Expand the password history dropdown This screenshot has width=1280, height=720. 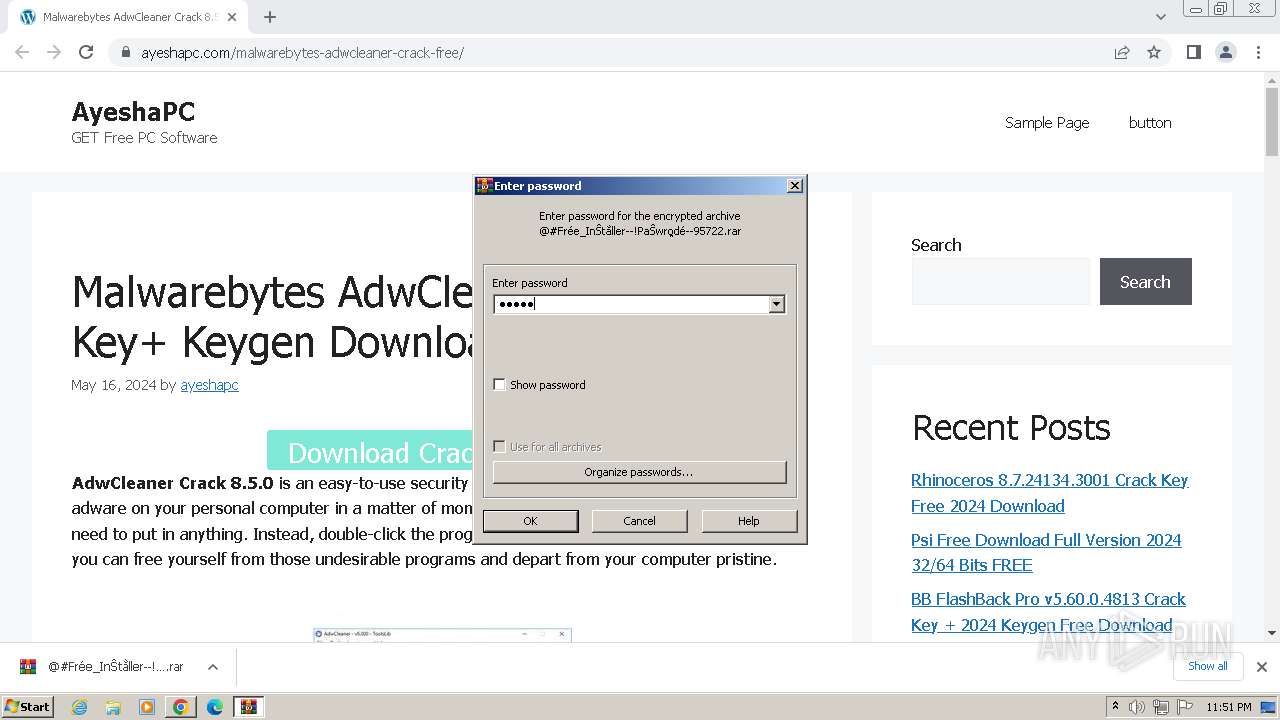click(x=777, y=304)
